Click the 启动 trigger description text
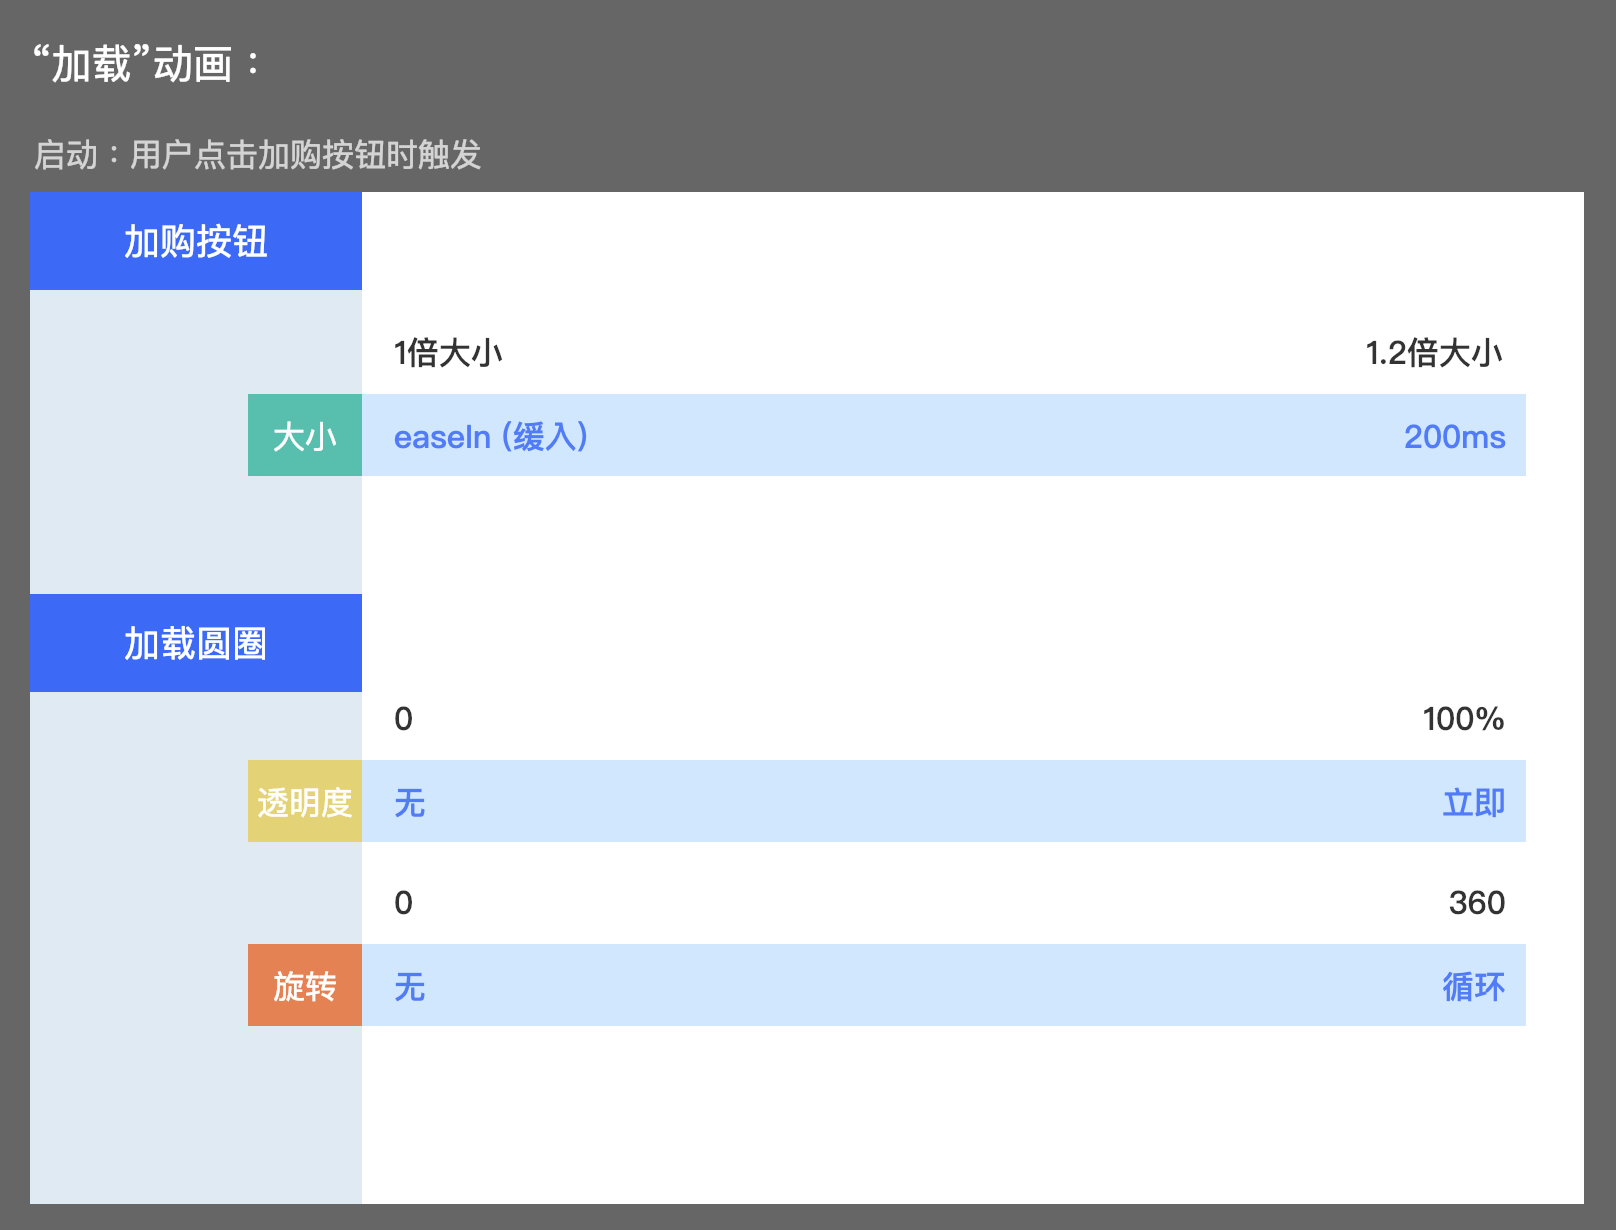The width and height of the screenshot is (1616, 1230). coord(257,155)
